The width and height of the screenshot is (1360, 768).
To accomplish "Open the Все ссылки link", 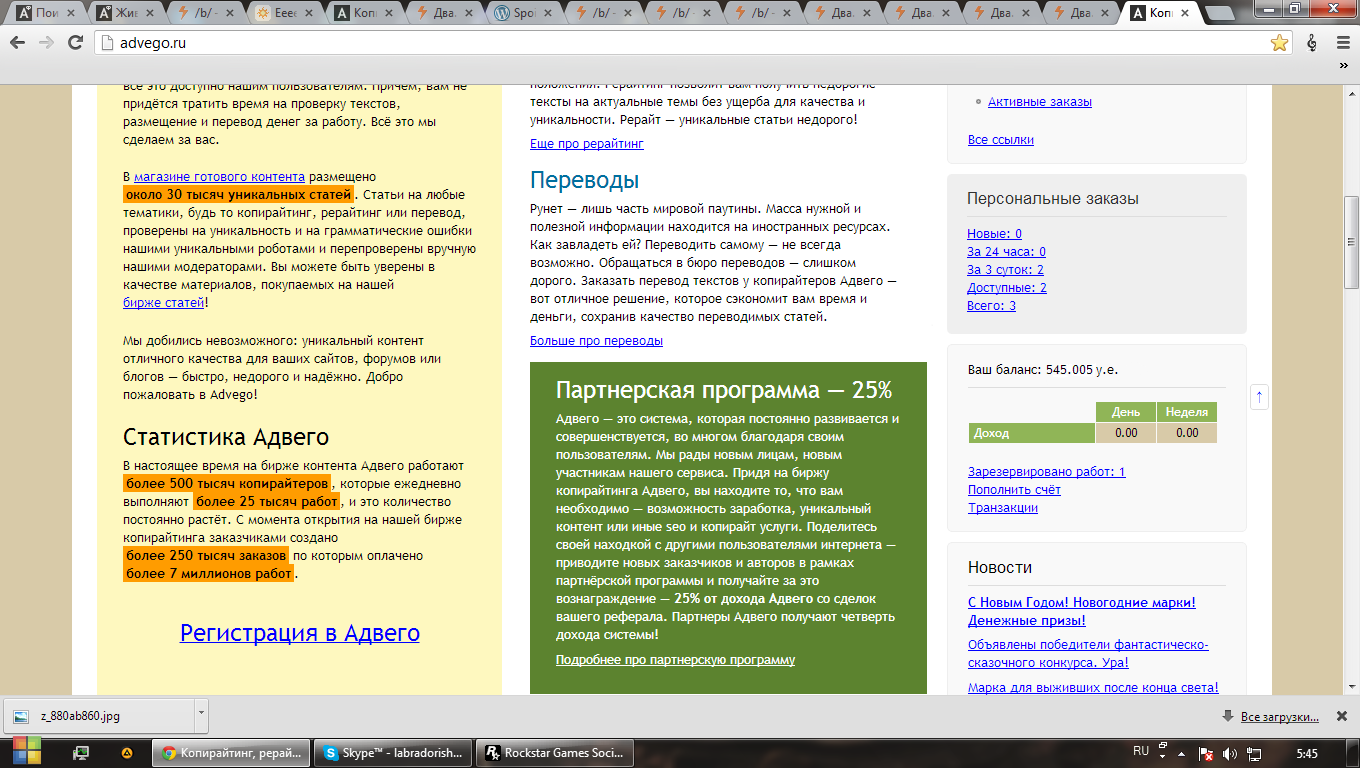I will (1001, 140).
